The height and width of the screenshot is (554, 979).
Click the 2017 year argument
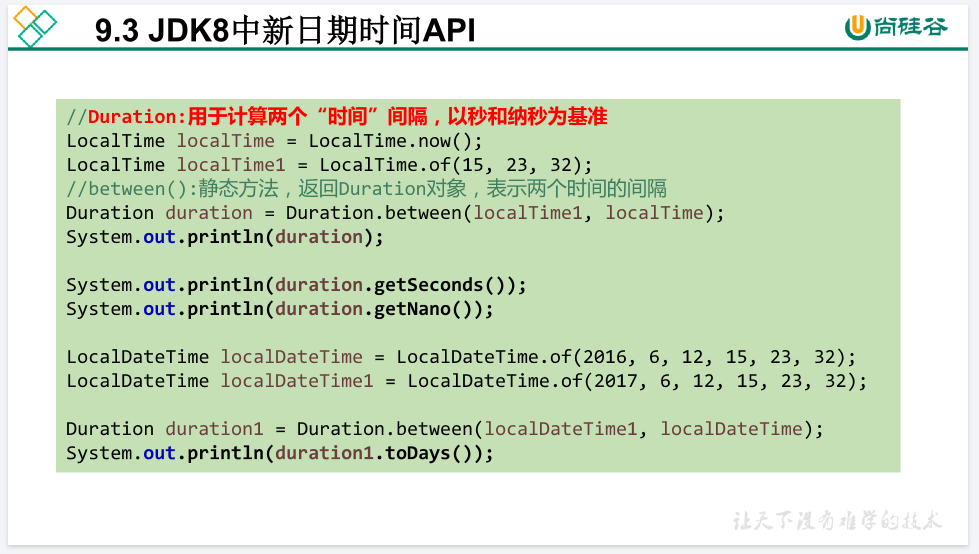click(616, 381)
